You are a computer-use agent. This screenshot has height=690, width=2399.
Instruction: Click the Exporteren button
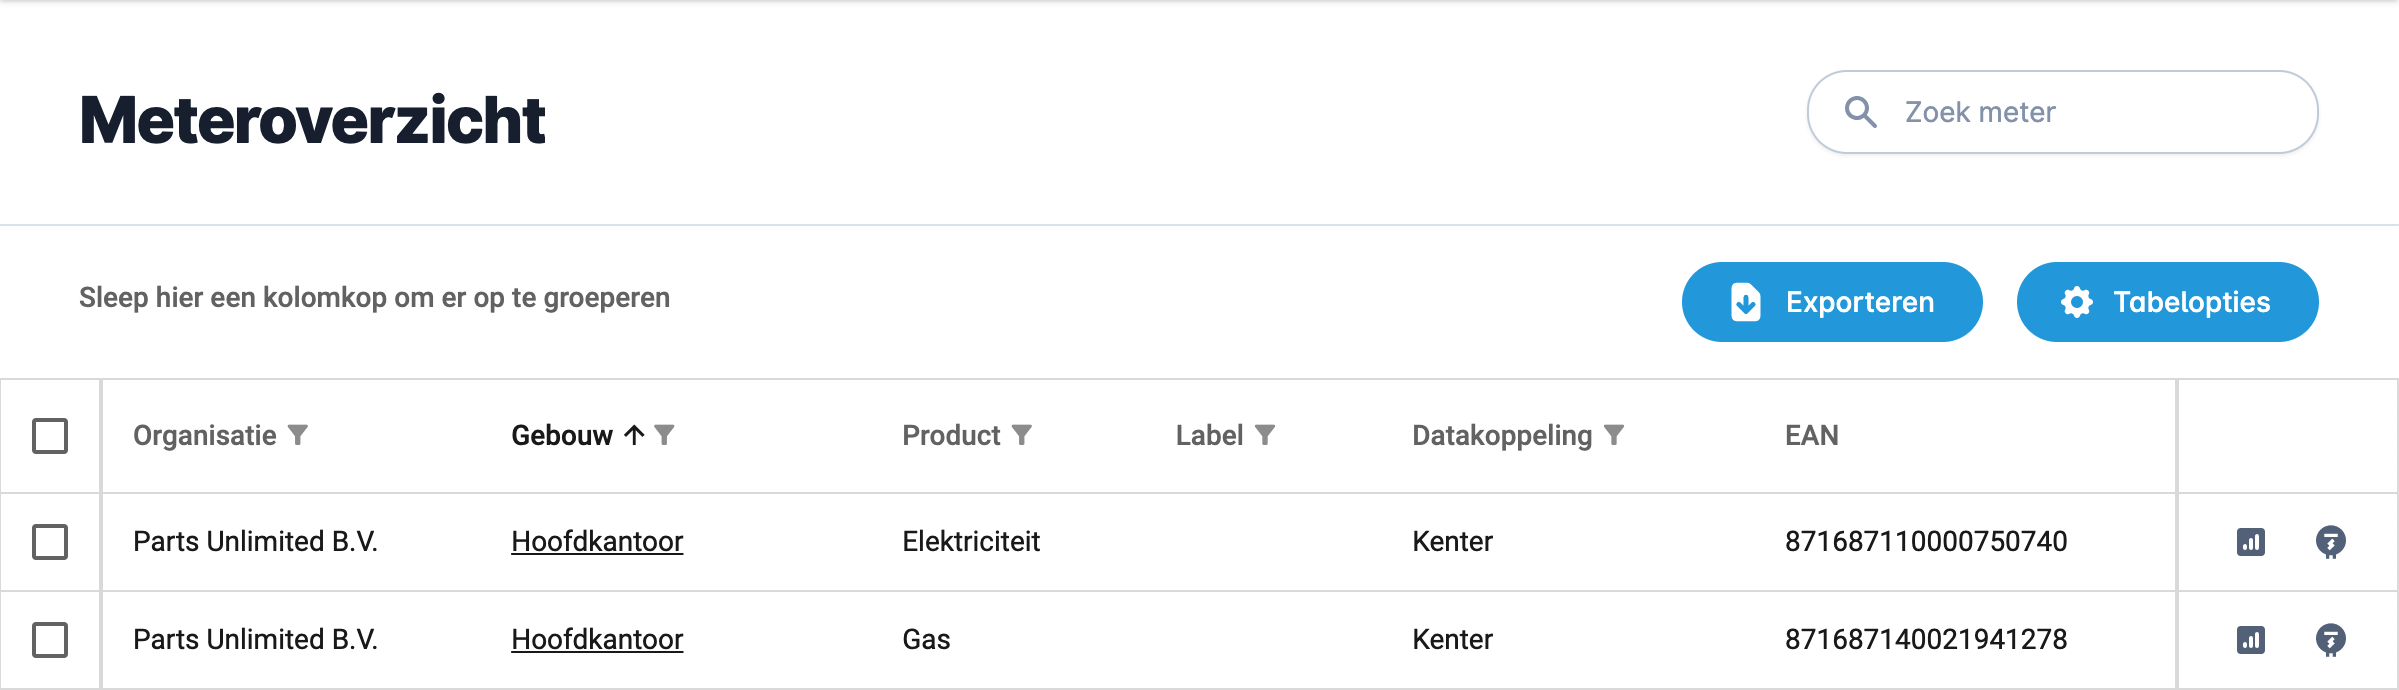coord(1831,302)
